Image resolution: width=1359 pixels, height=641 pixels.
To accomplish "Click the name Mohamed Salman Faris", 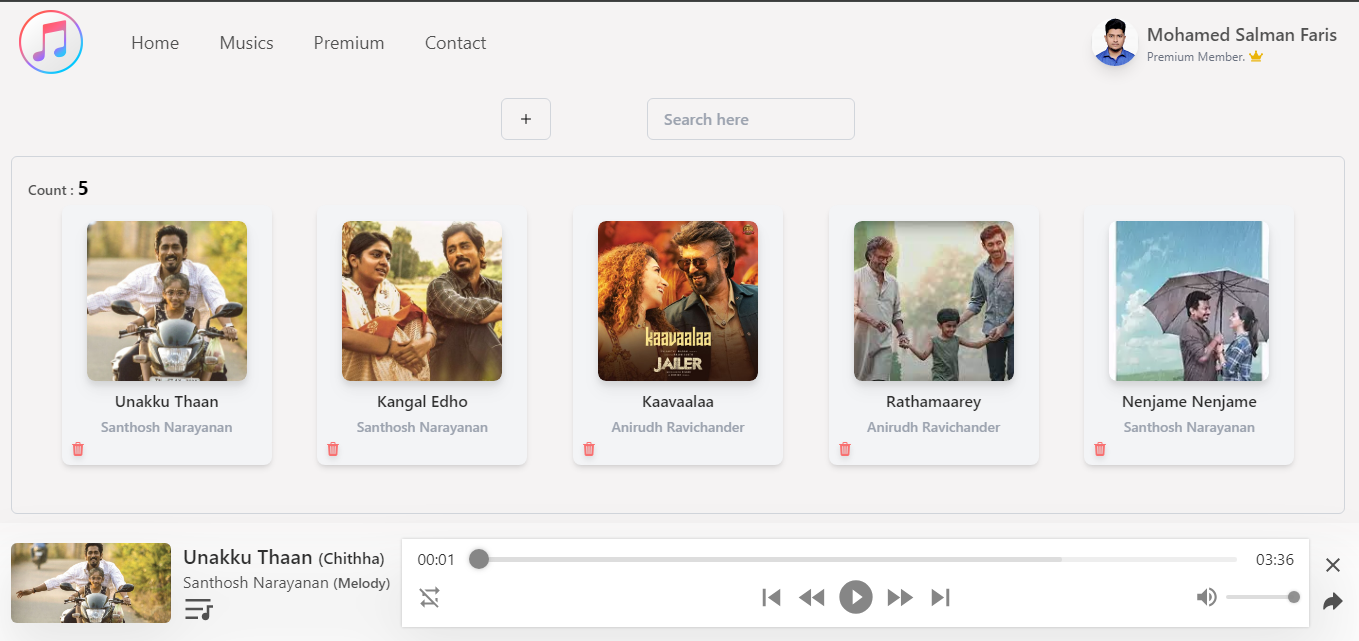I will [1242, 35].
